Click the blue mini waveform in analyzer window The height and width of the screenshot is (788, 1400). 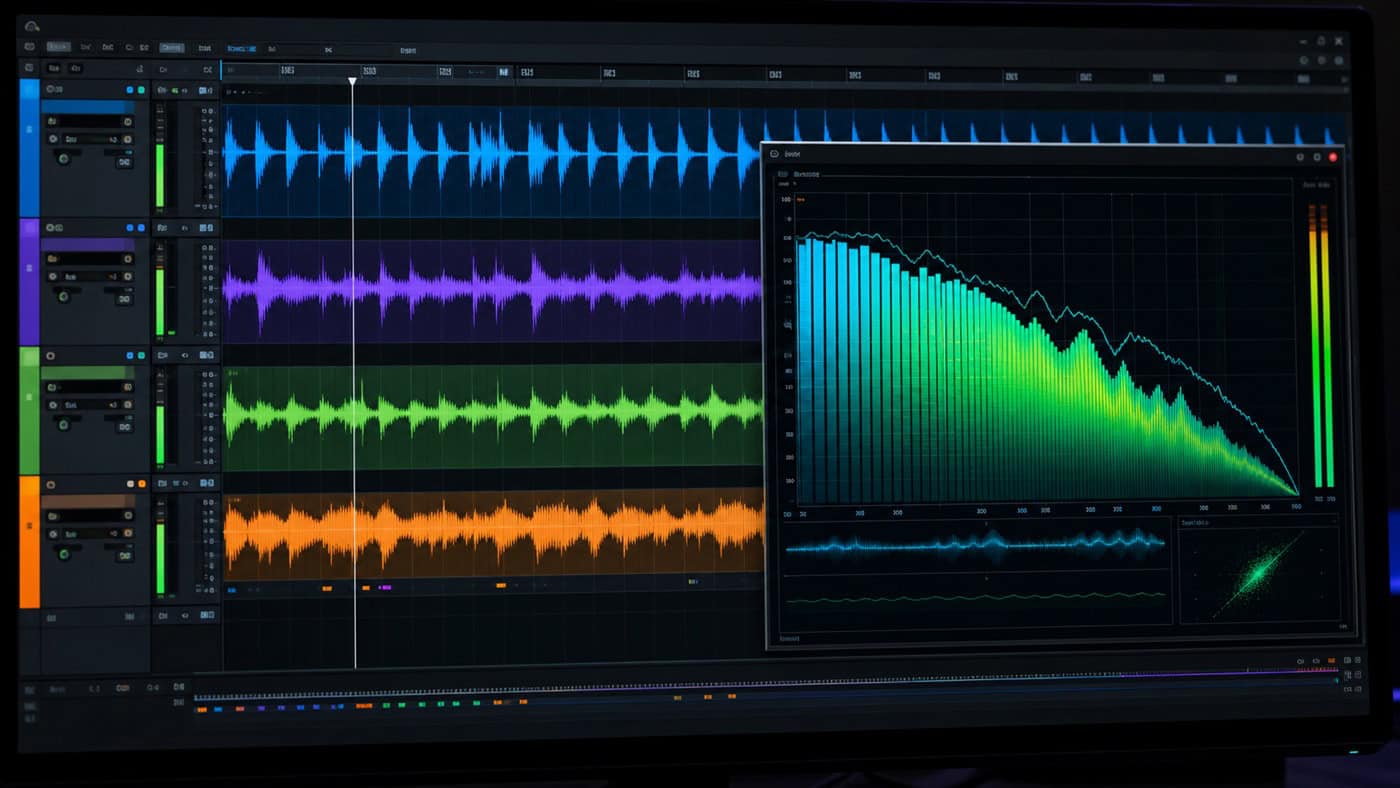coord(975,543)
